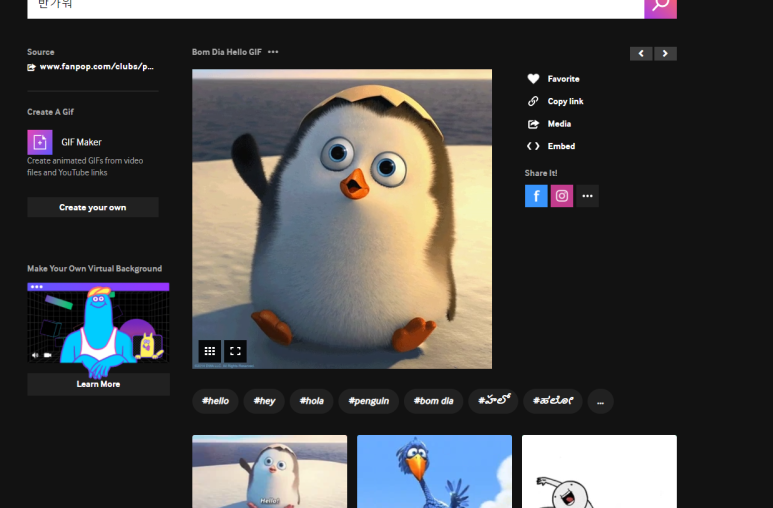
Task: Expand more tags with ellipsis pill
Action: click(600, 401)
